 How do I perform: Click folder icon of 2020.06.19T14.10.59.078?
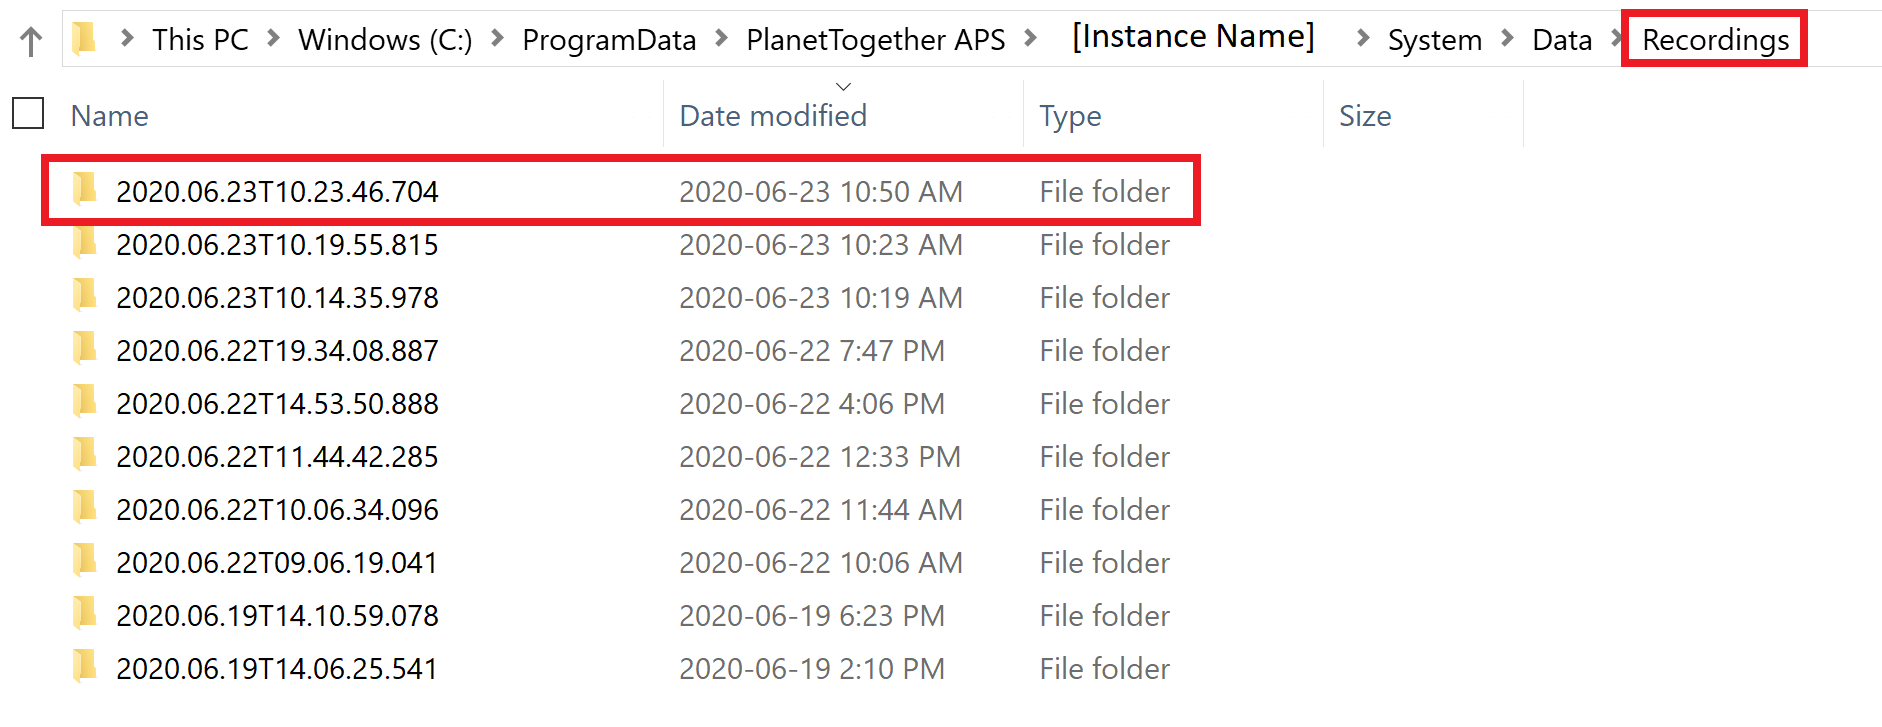[x=86, y=612]
